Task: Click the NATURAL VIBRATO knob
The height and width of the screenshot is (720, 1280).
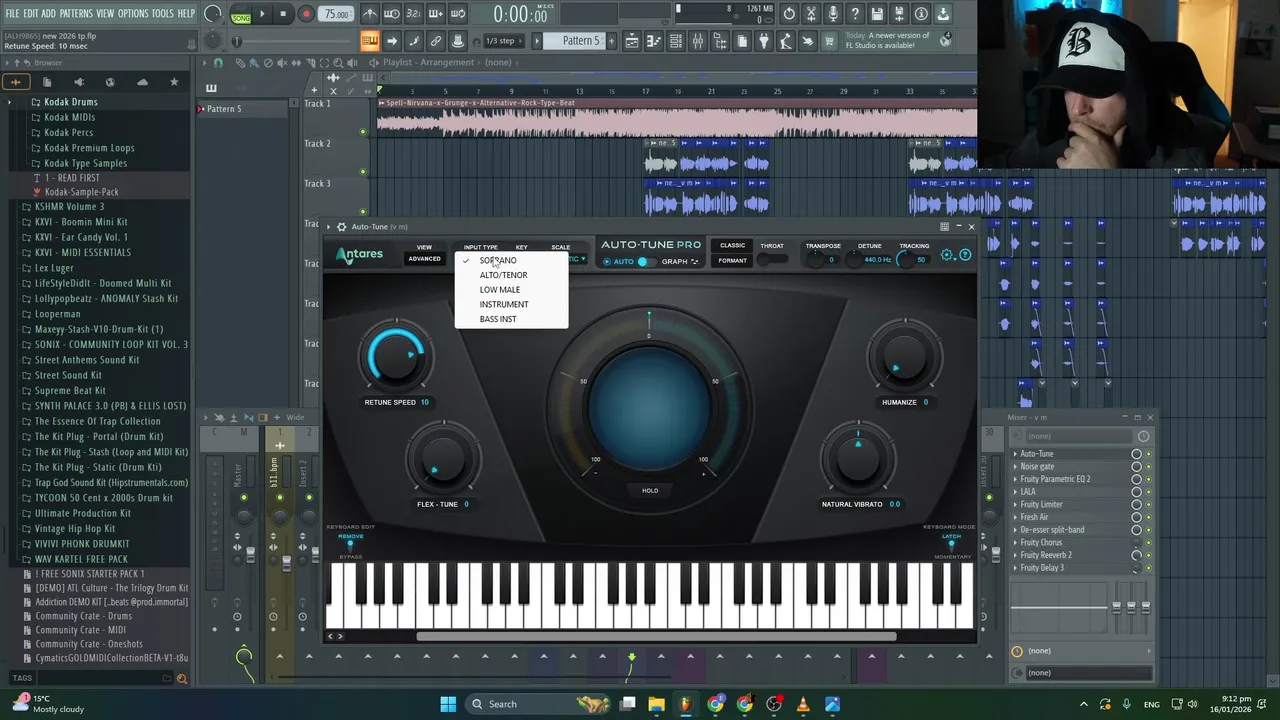Action: pyautogui.click(x=858, y=459)
